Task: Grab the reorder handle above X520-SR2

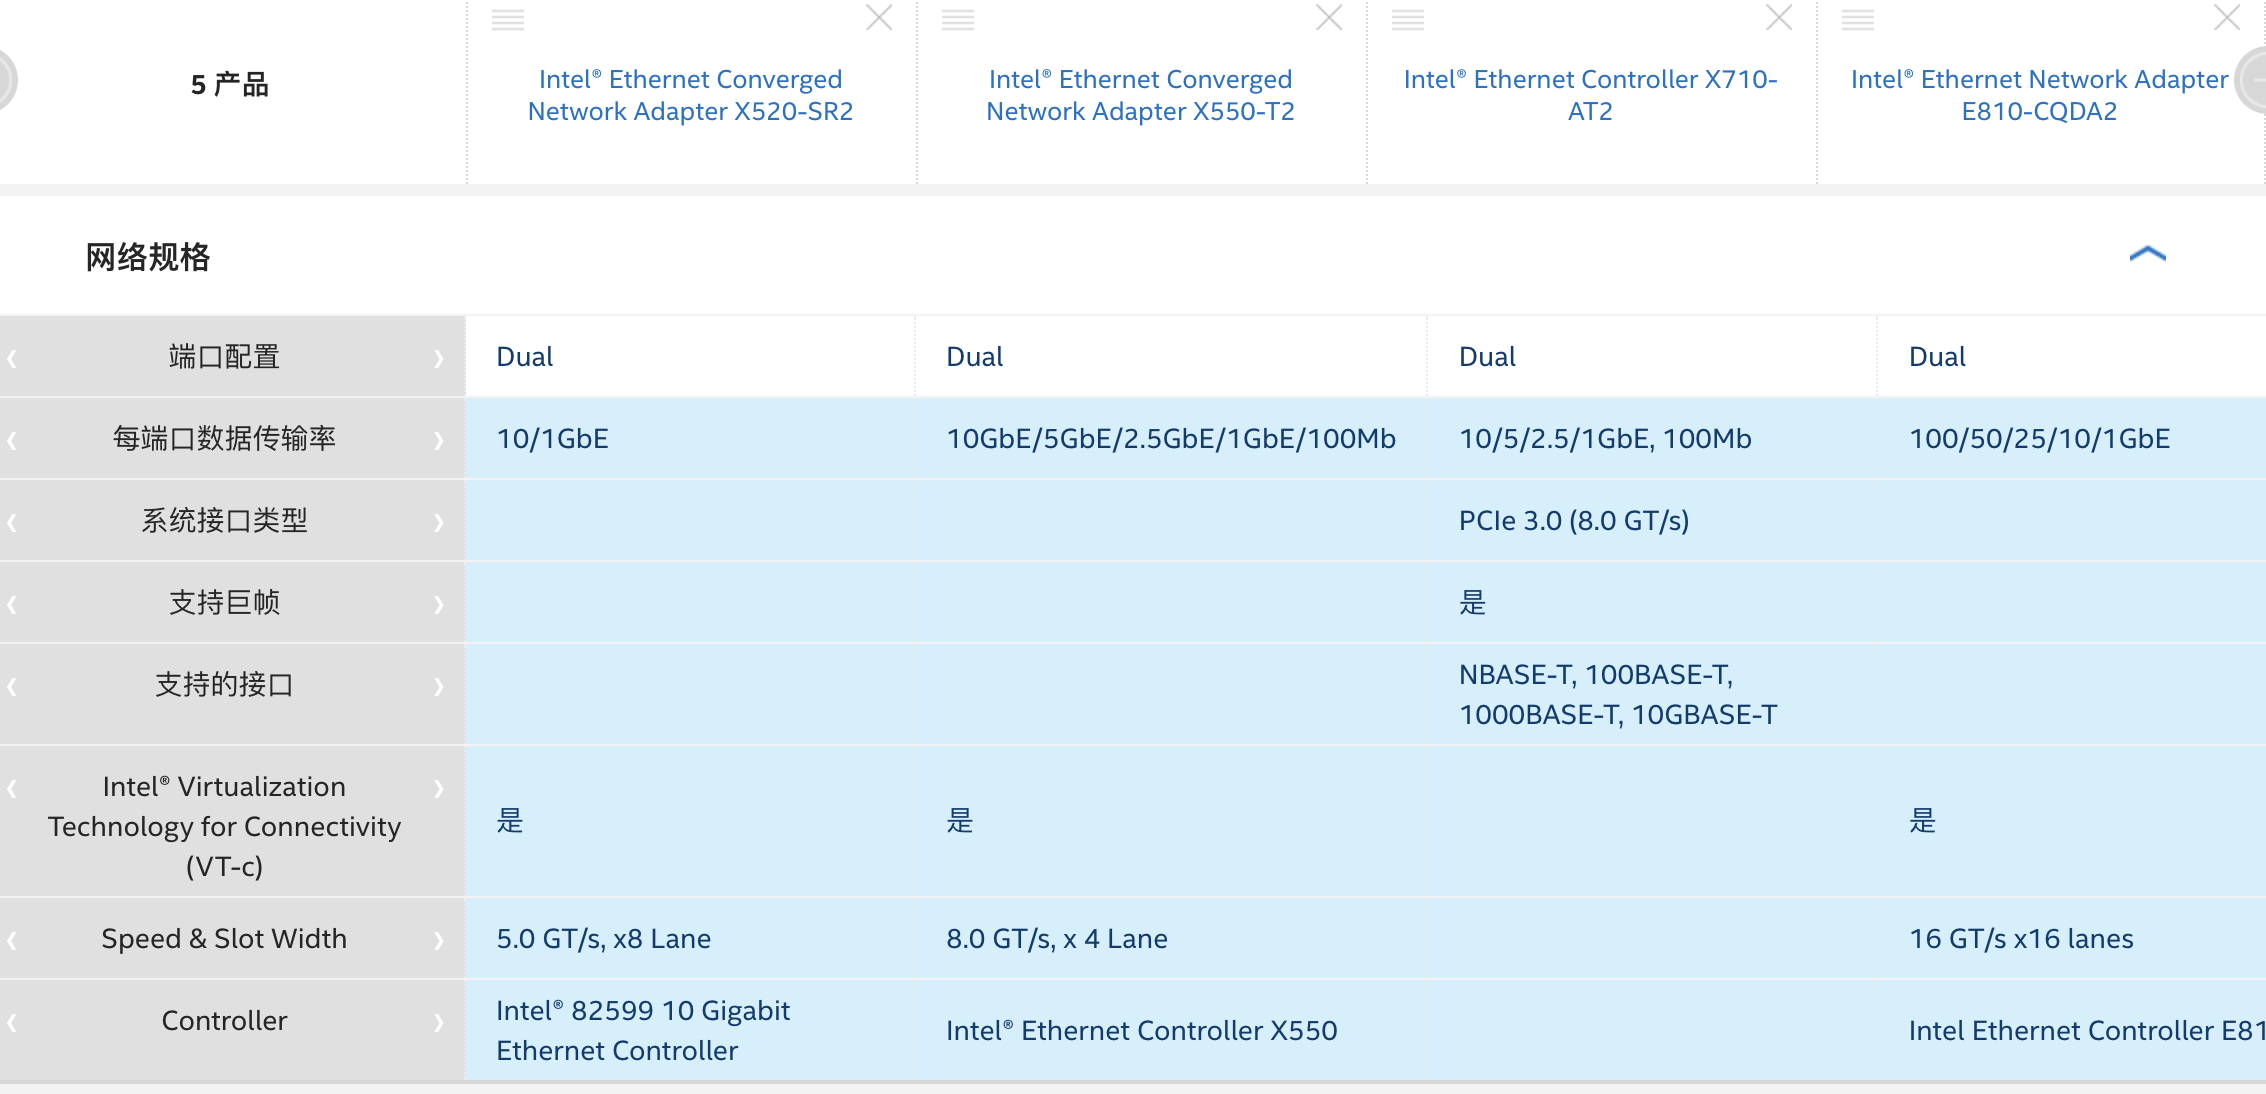Action: 508,20
